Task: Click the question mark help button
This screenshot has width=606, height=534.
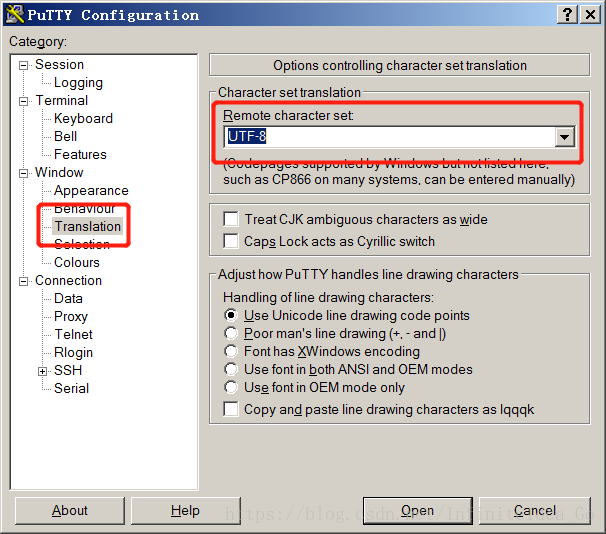Action: pyautogui.click(x=567, y=15)
